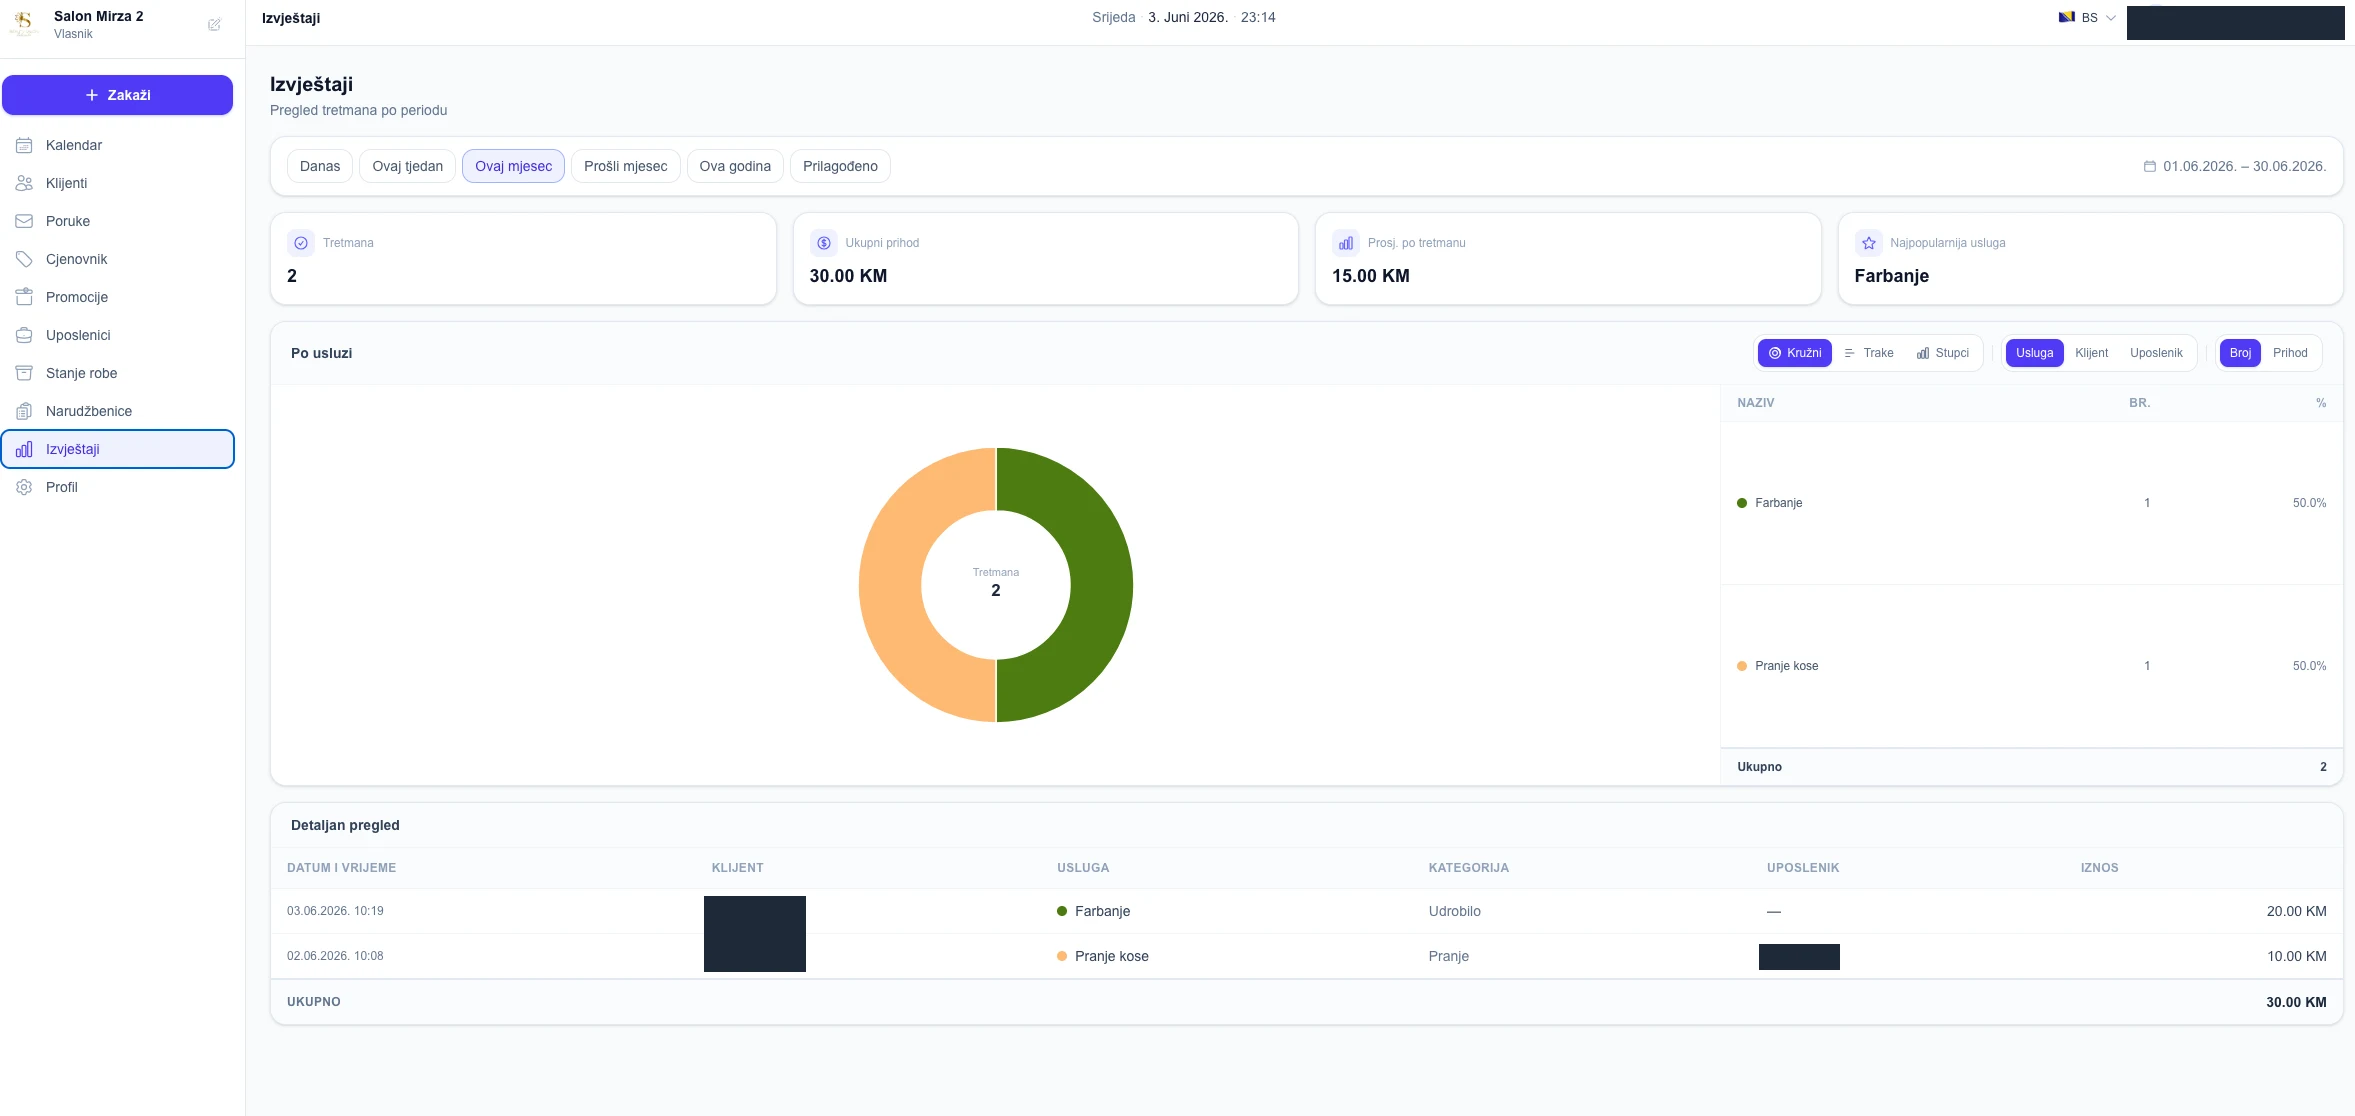This screenshot has height=1116, width=2355.
Task: Click the green Farbanje donut segment
Action: pos(1100,584)
